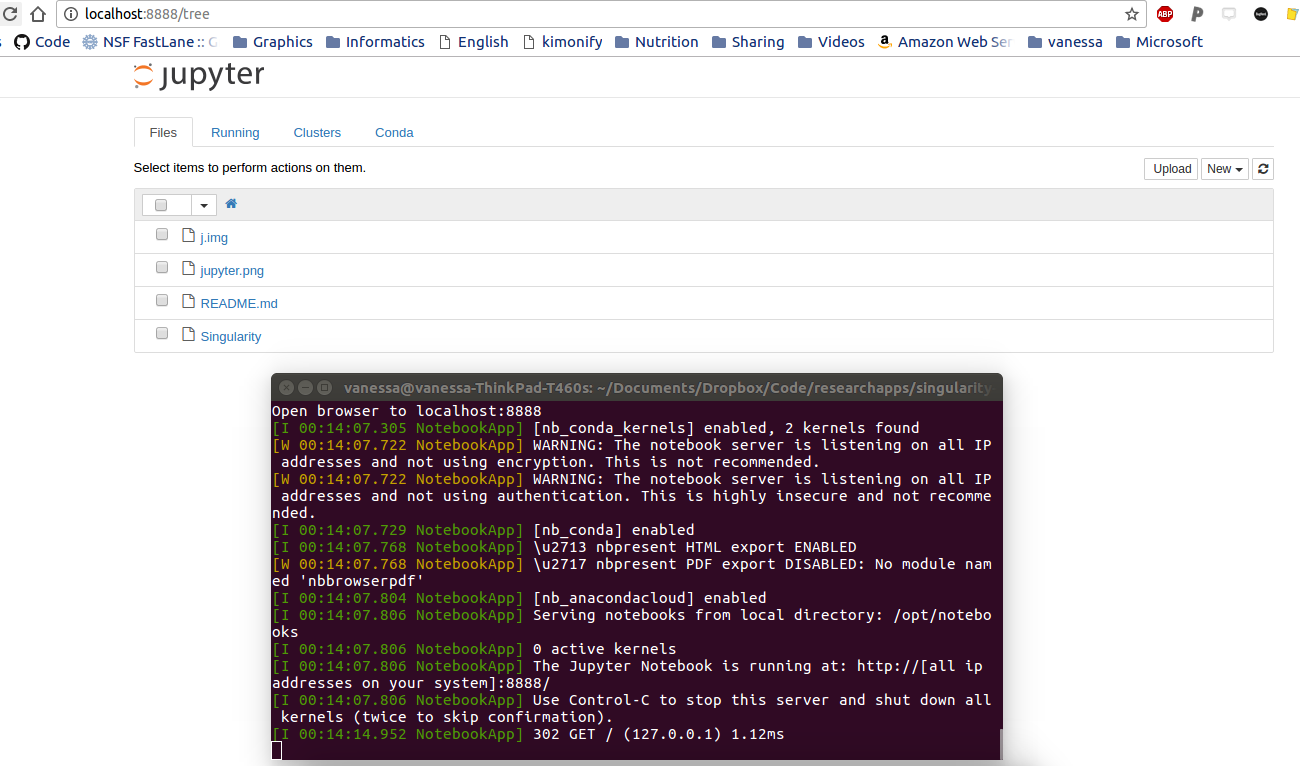Bookmark this page with the star icon
The width and height of the screenshot is (1300, 766).
tap(1131, 14)
